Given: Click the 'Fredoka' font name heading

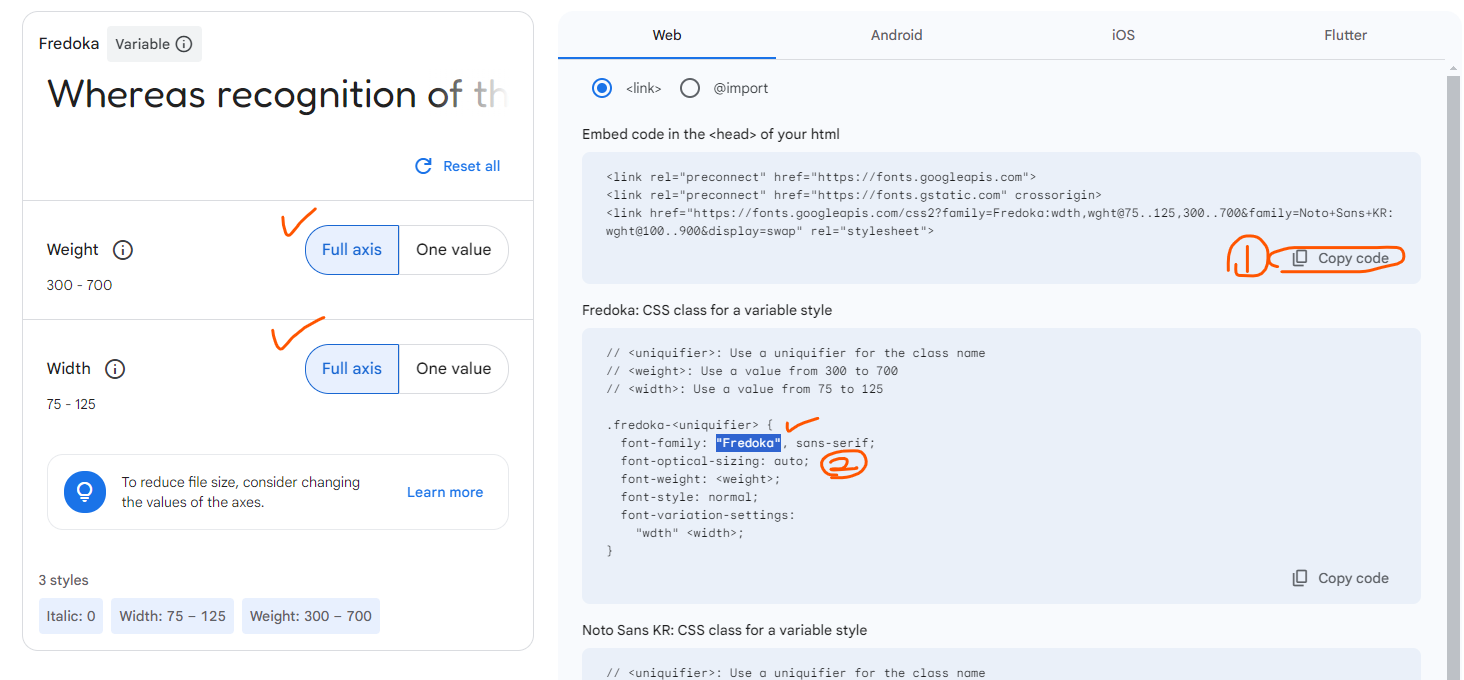Looking at the screenshot, I should point(69,44).
